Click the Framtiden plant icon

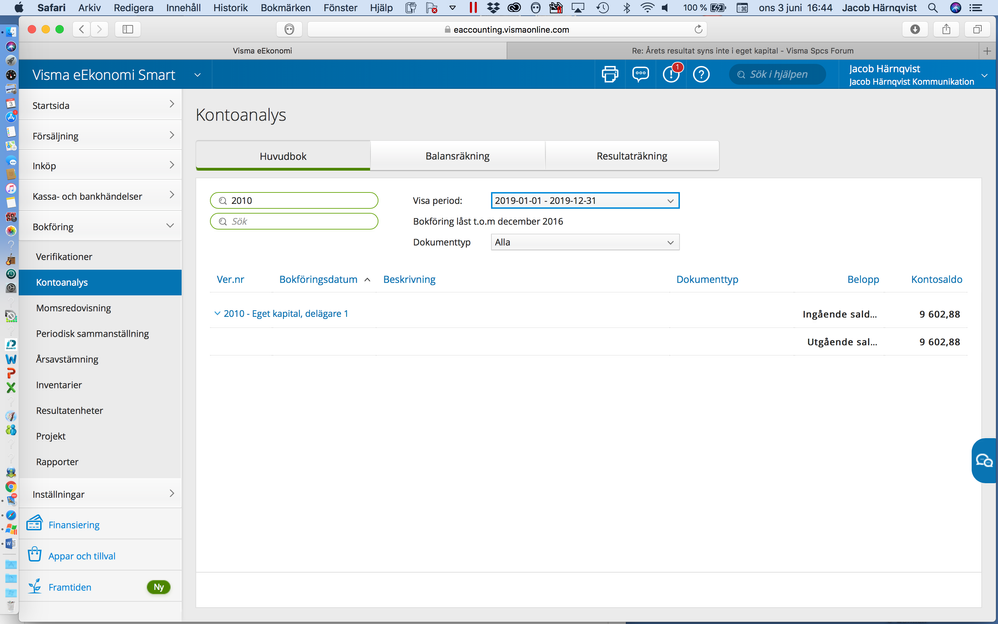34,586
